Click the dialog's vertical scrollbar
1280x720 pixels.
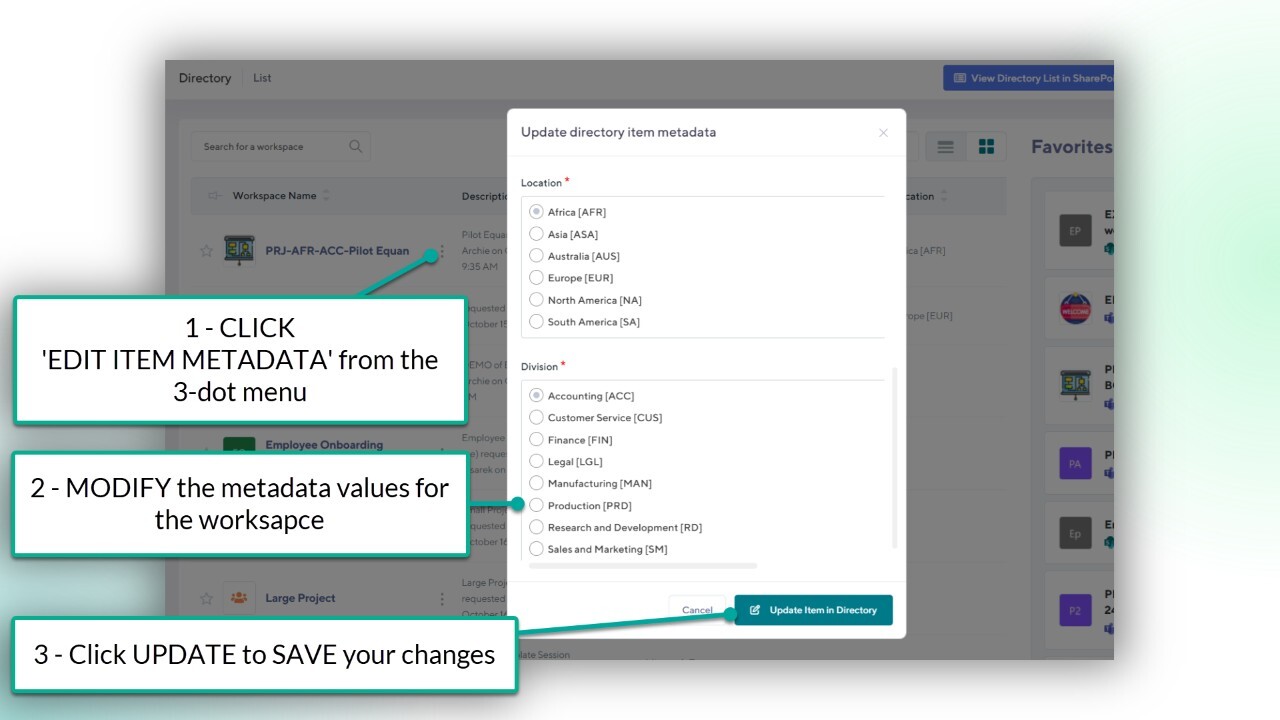895,458
